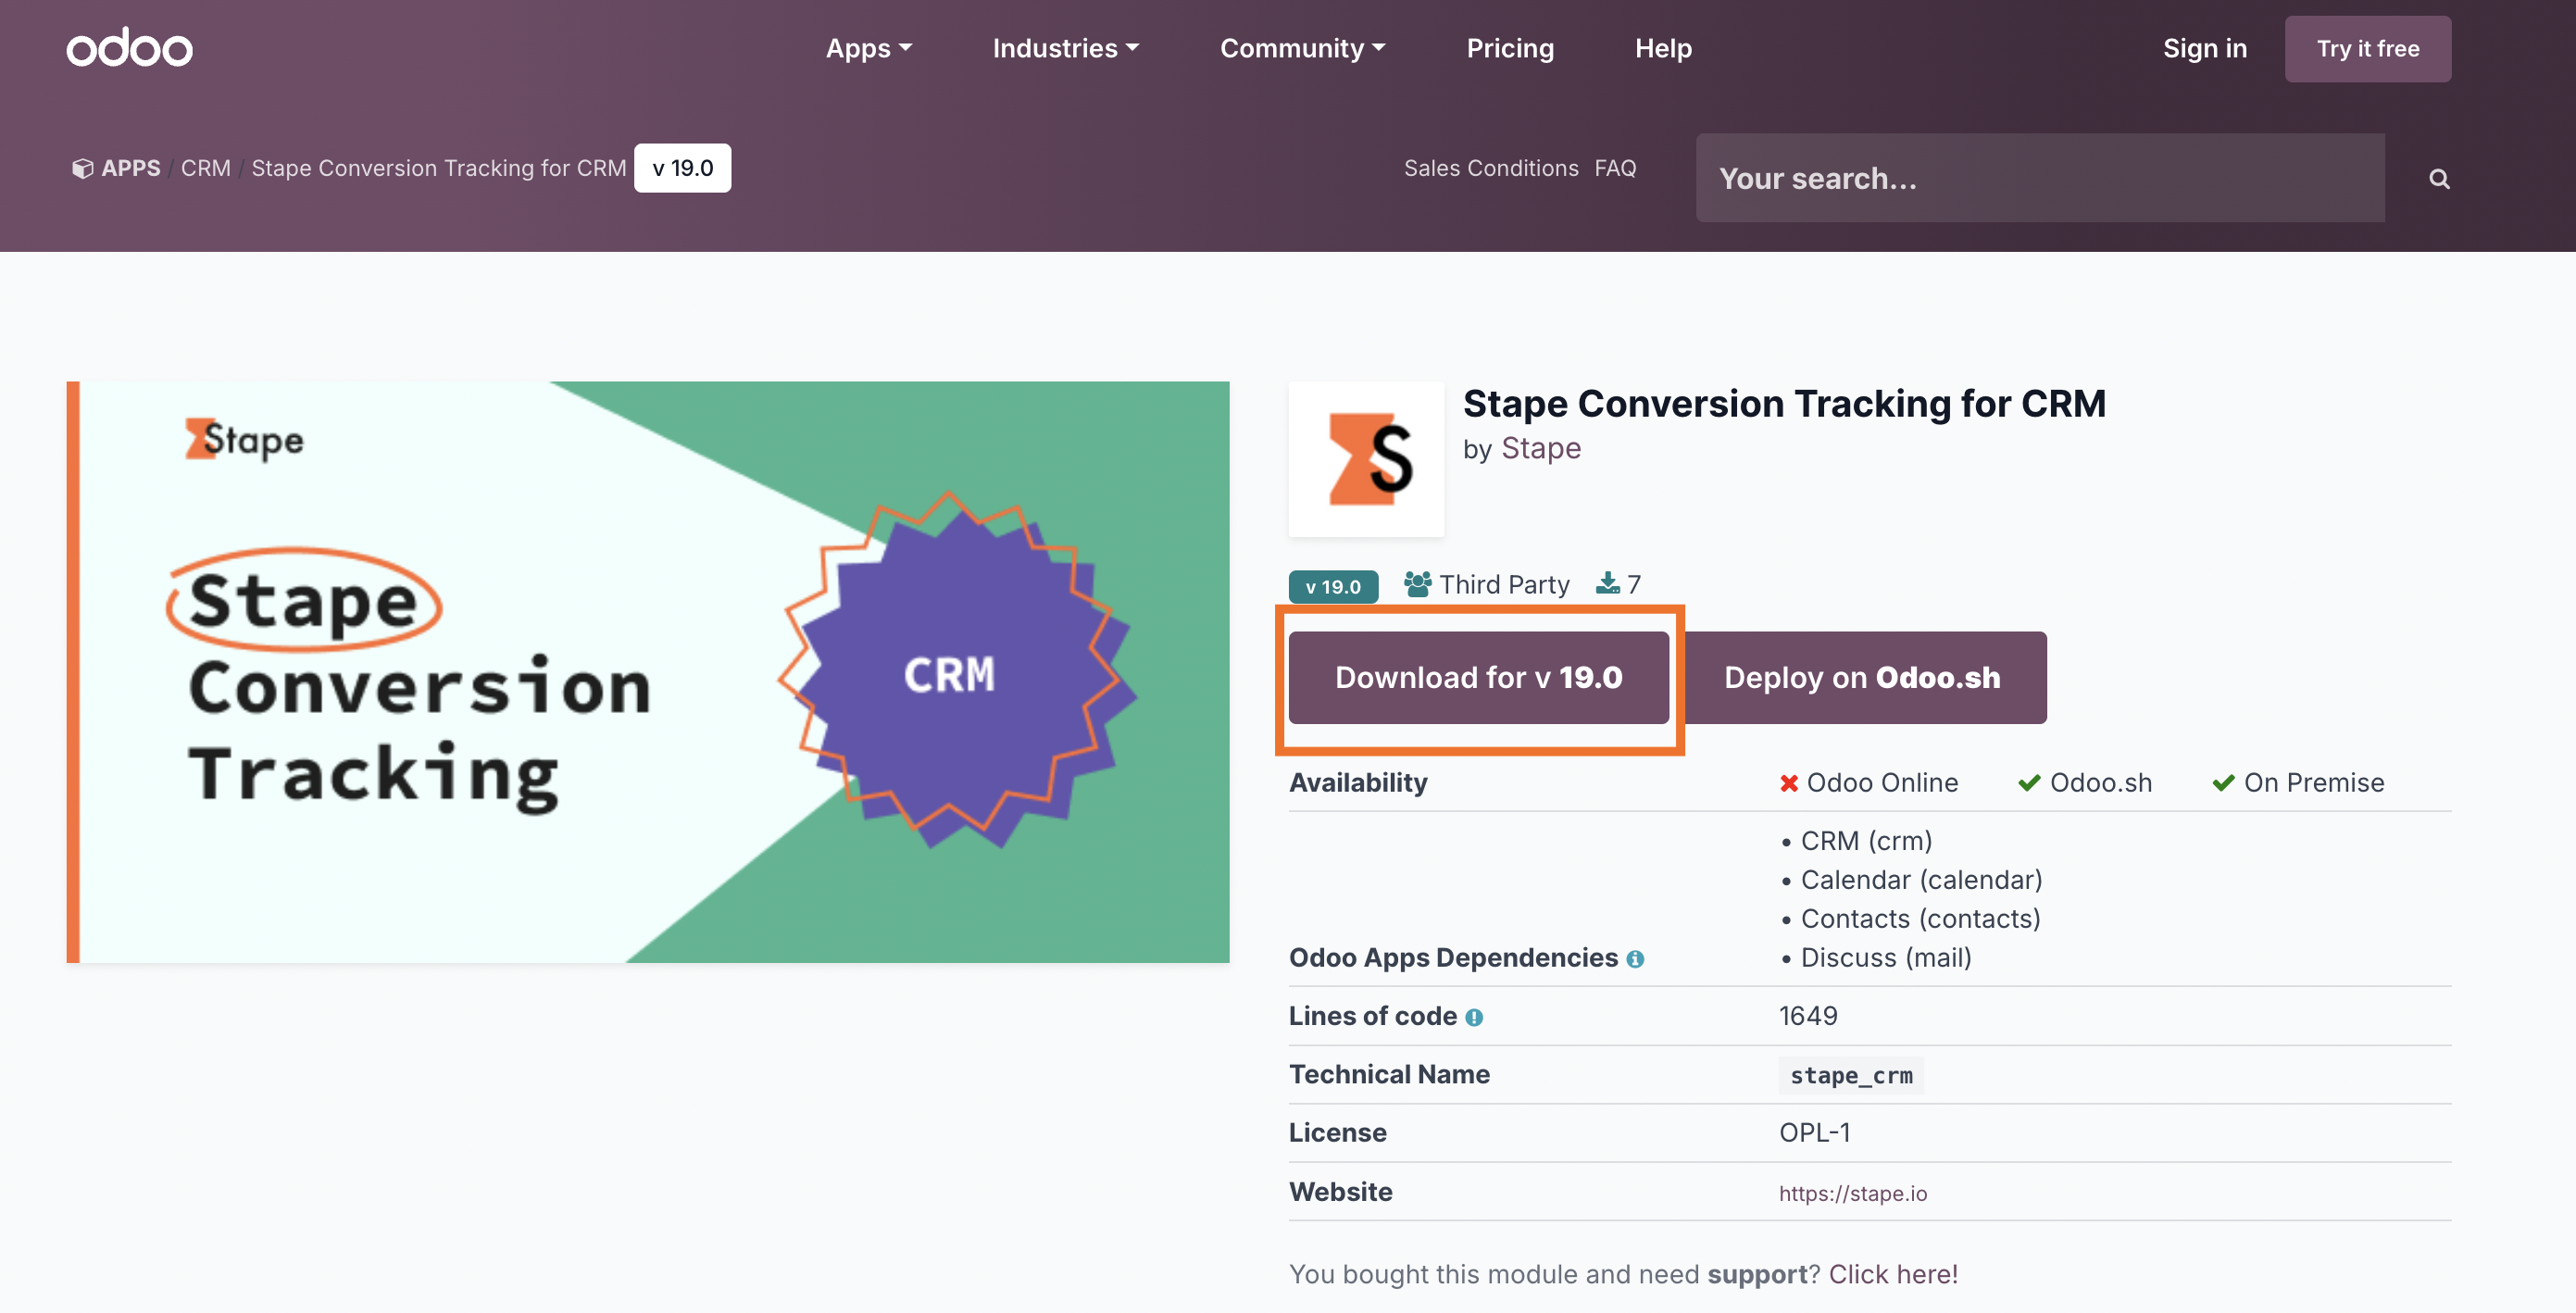Click Download for v 19.0 button
Image resolution: width=2576 pixels, height=1313 pixels.
click(x=1478, y=677)
